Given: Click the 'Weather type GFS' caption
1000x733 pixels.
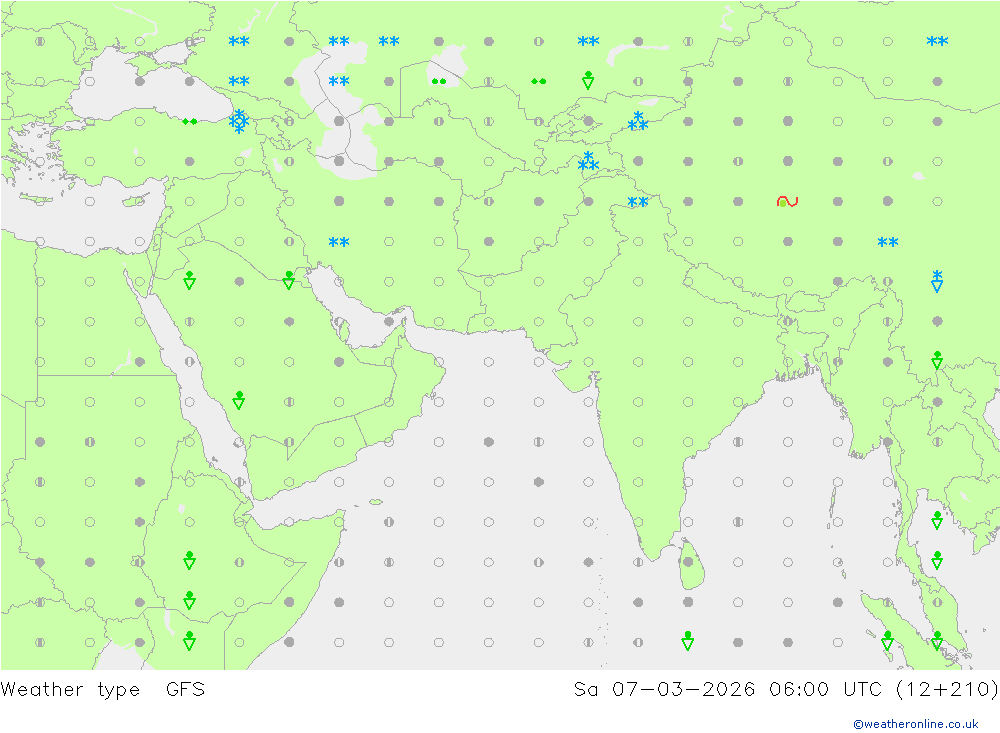Looking at the screenshot, I should [x=103, y=690].
